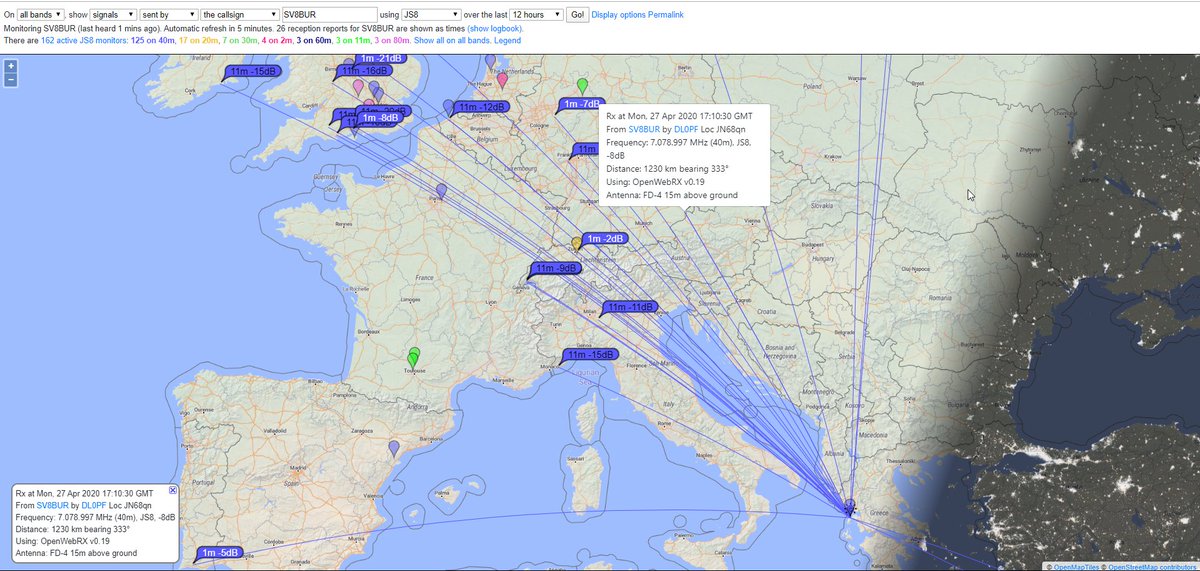Click the pink monitor pin in the Netherlands
Viewport: 1200px width, 571px height.
(503, 81)
